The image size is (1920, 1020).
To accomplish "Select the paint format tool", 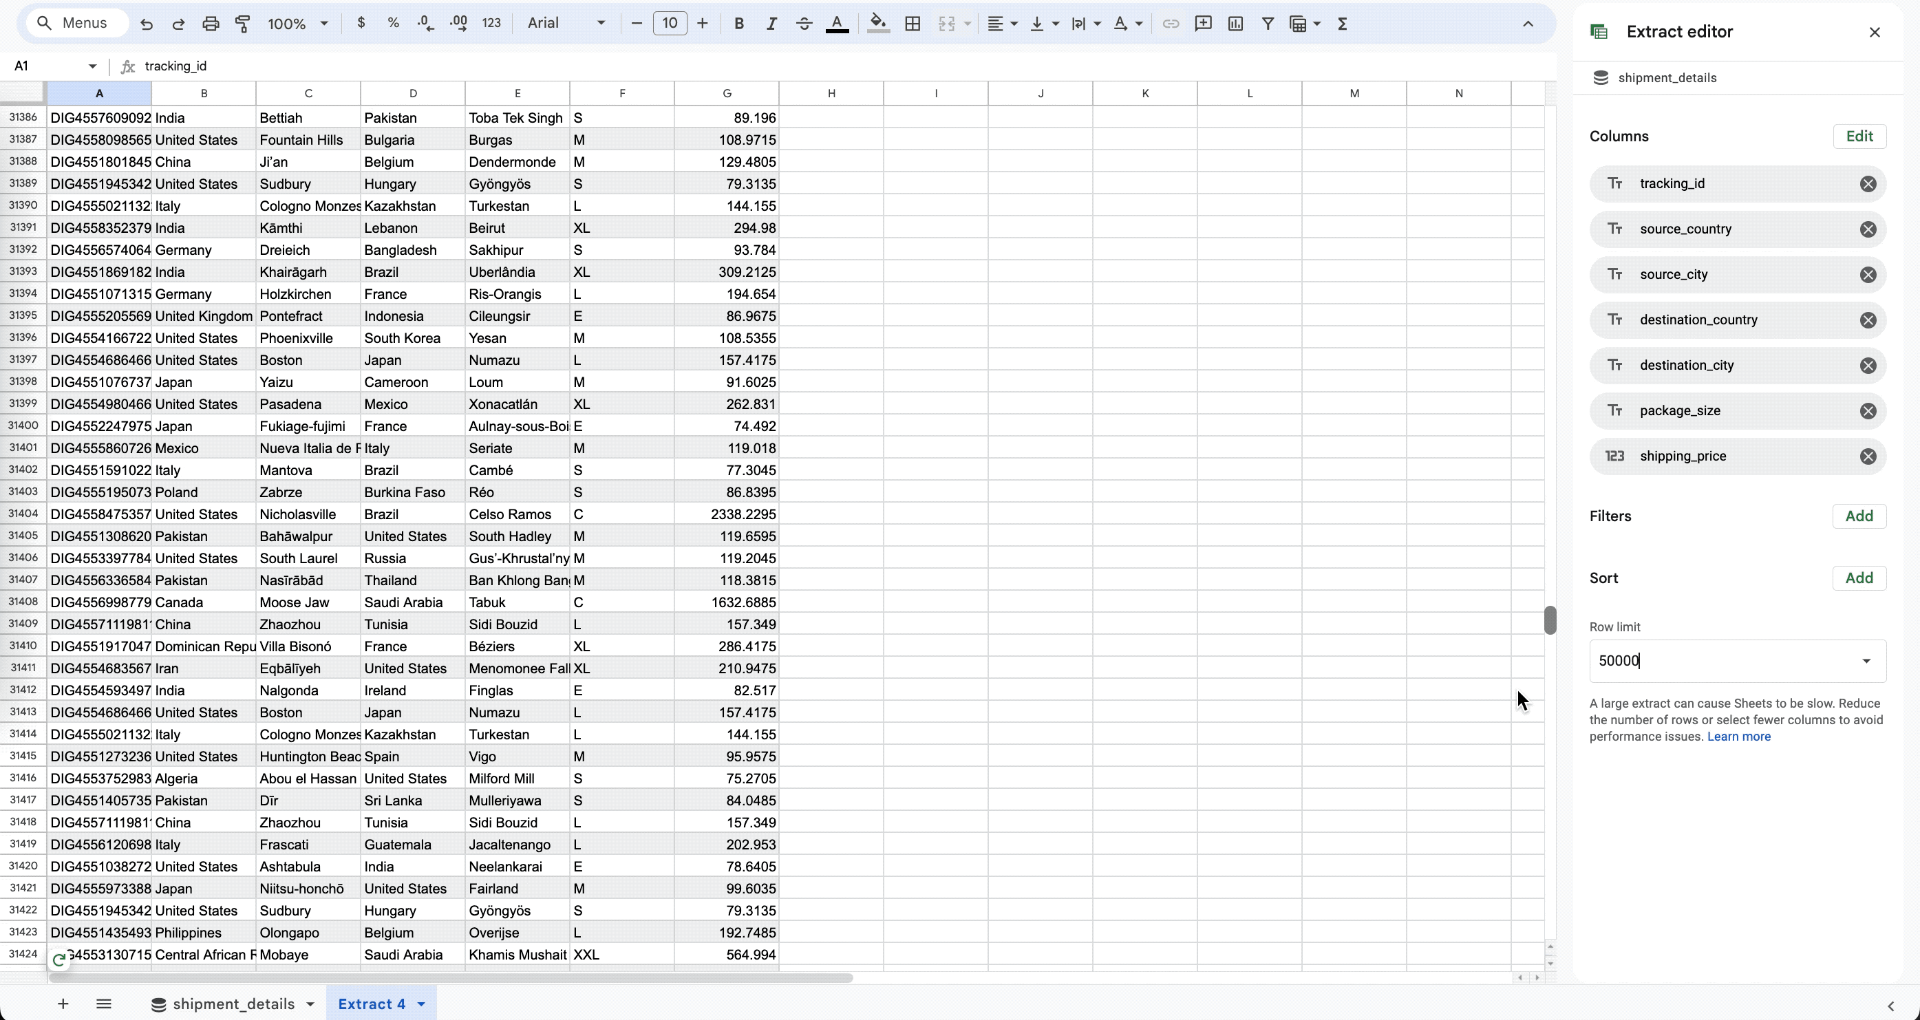I will click(x=243, y=24).
